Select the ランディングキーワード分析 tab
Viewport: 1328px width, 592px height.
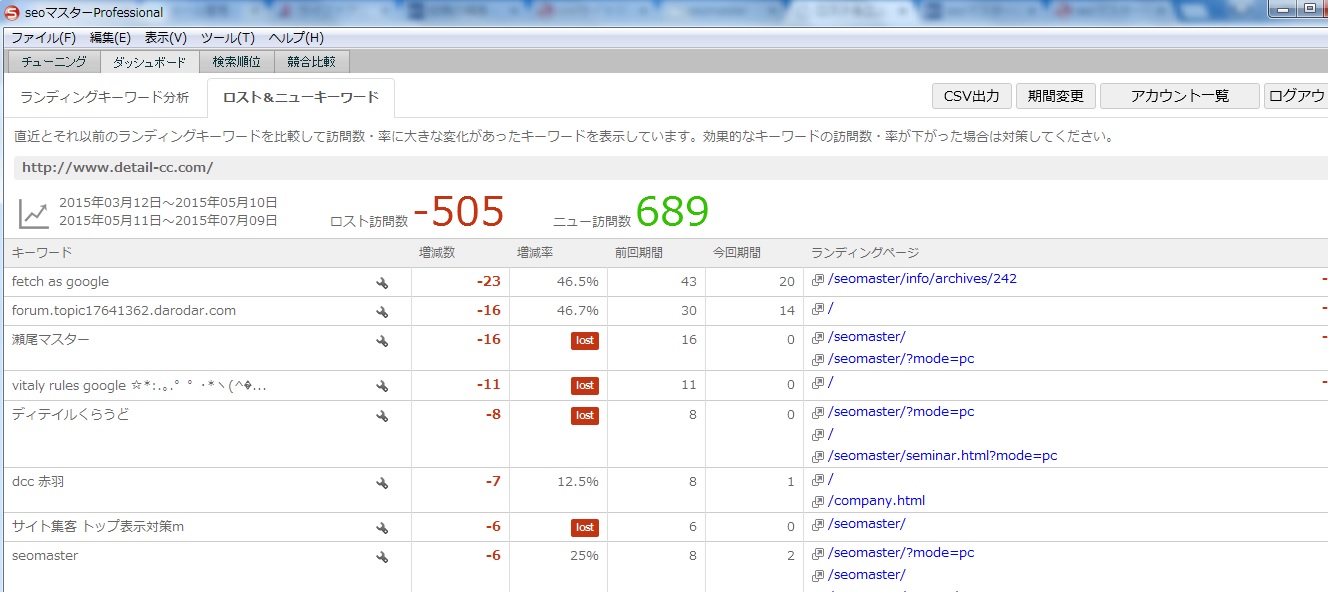tap(104, 98)
